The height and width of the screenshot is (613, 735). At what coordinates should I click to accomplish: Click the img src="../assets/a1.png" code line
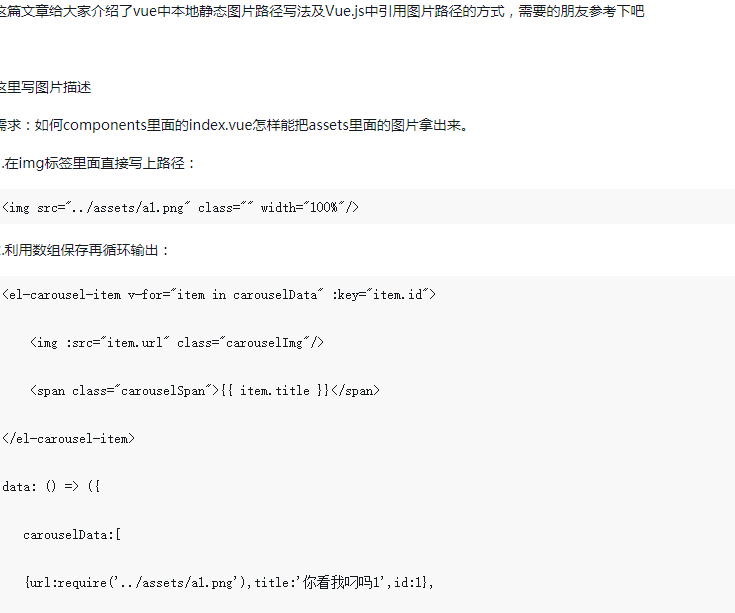180,207
